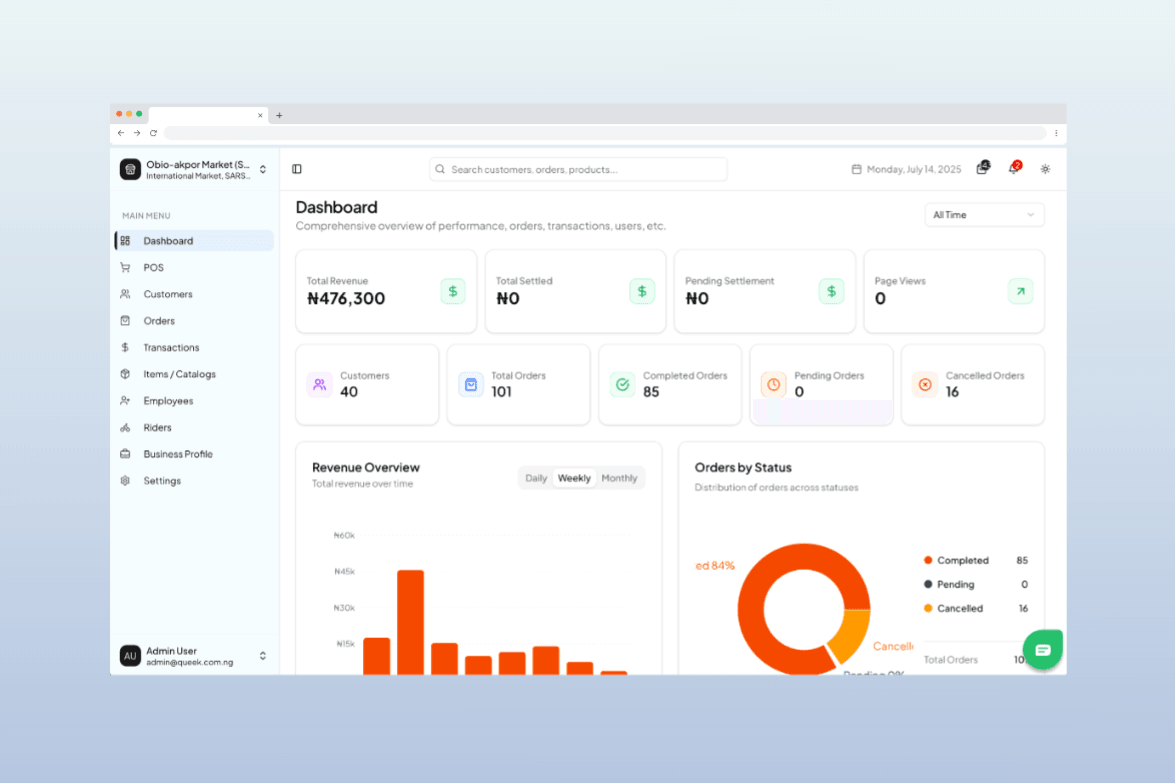The image size is (1175, 783).
Task: Open Items / Catalogs cube icon
Action: click(126, 374)
